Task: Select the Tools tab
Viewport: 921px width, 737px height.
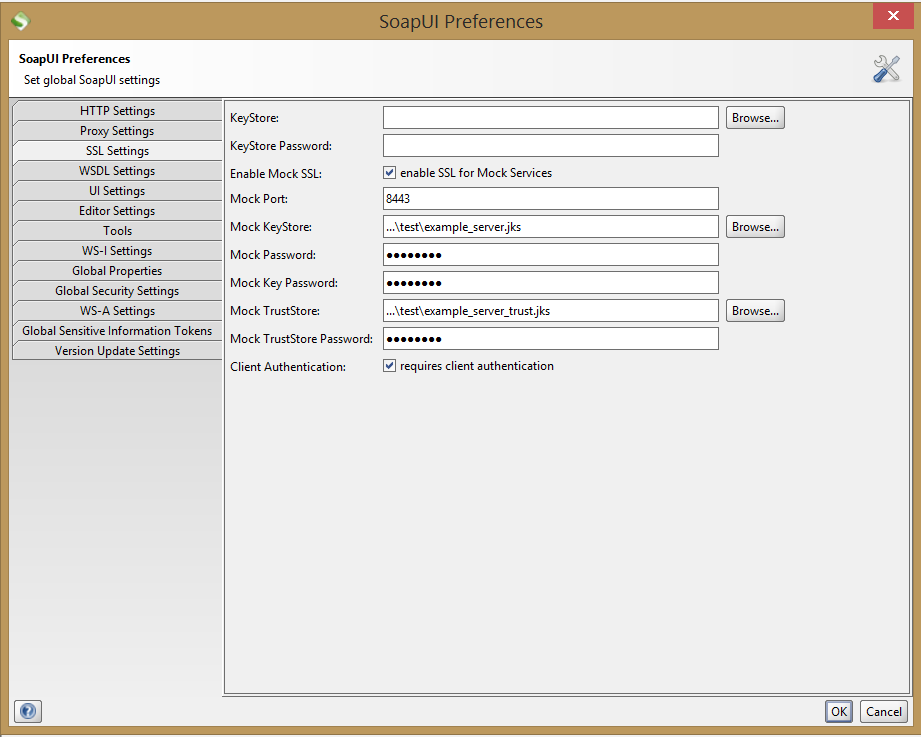Action: (117, 231)
